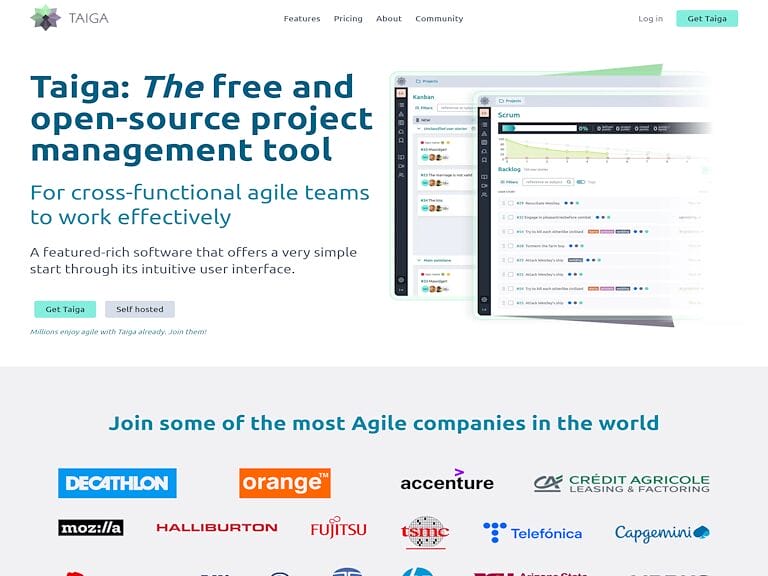Check the box for Torment the farm boy

pos(510,245)
